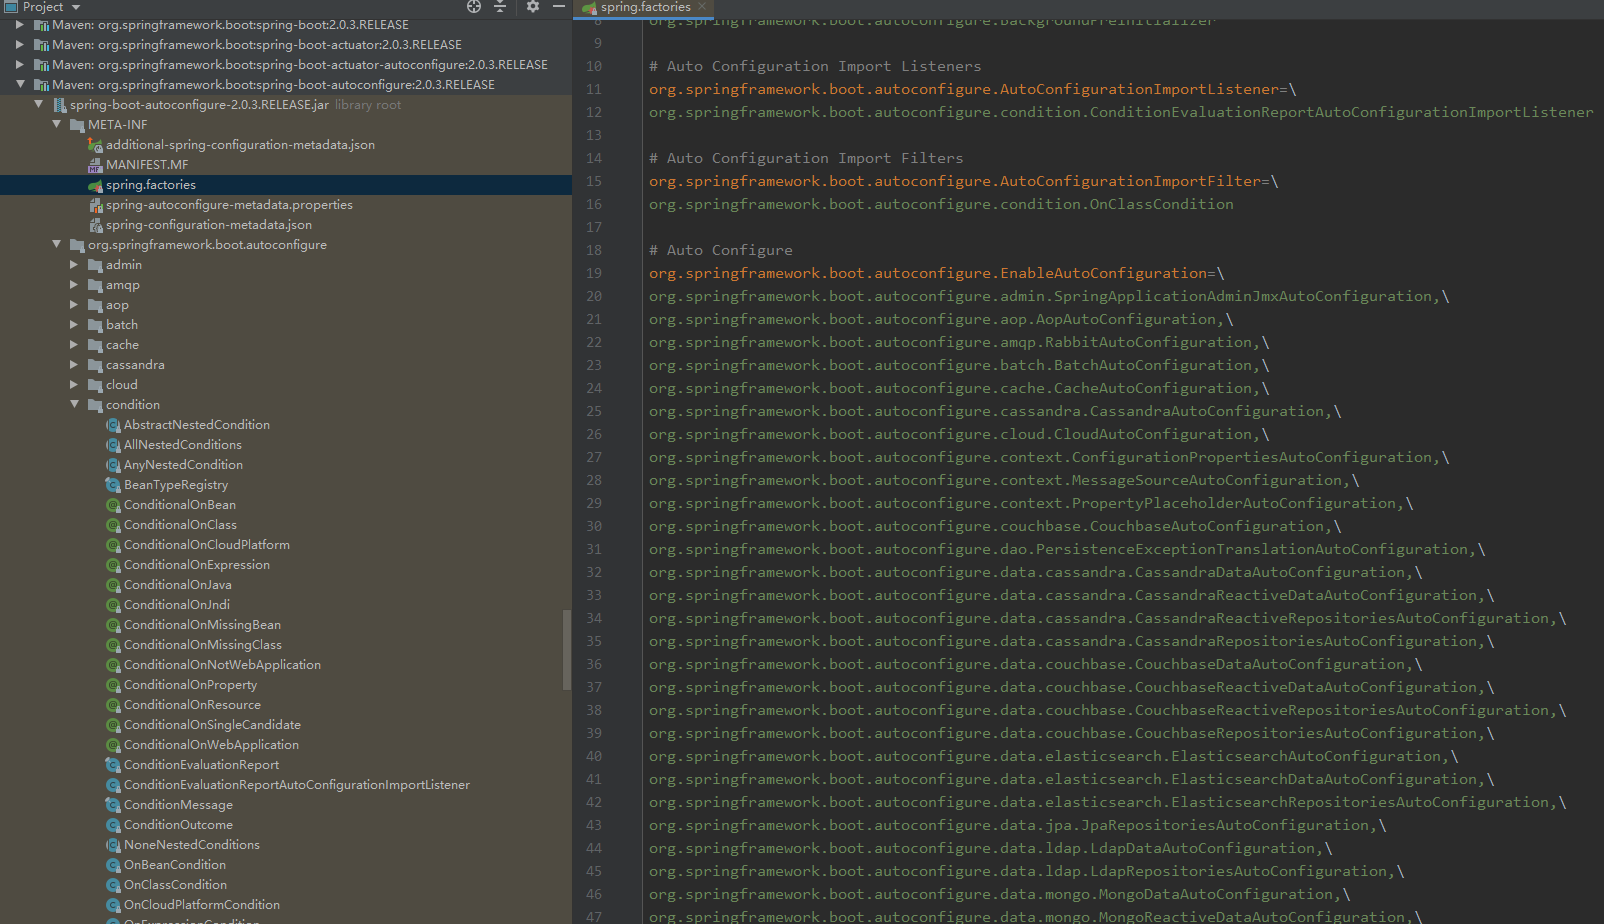The image size is (1604, 924).
Task: Open the Project panel settings gear
Action: (533, 6)
